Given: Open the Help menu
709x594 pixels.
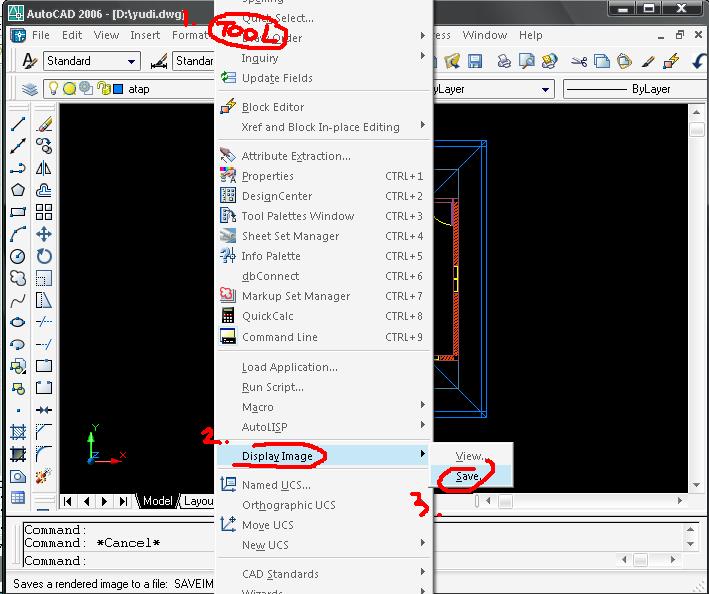Looking at the screenshot, I should [530, 35].
